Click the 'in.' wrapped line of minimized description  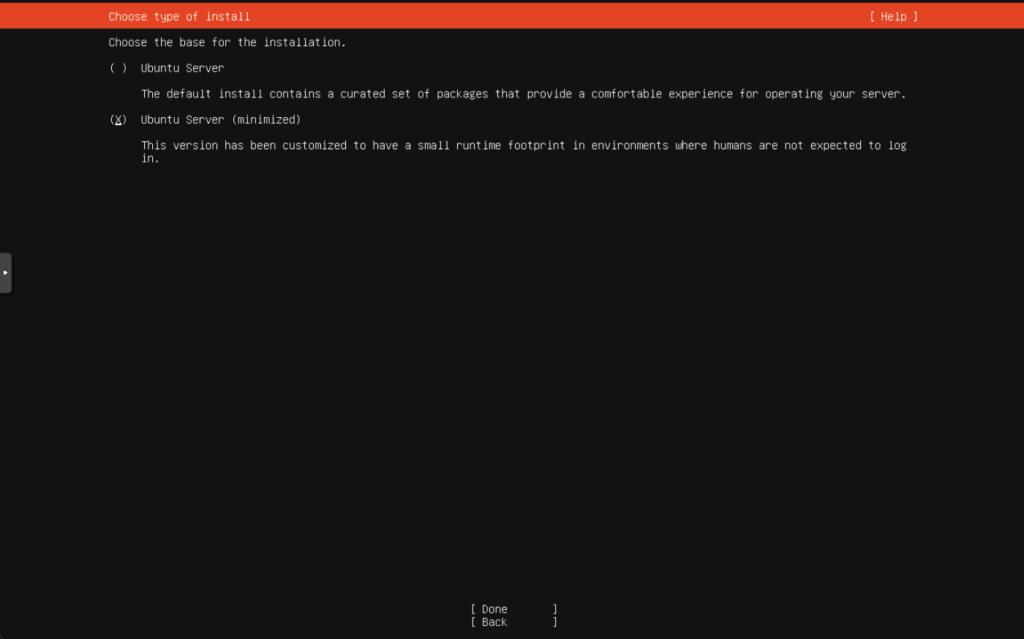click(x=150, y=159)
